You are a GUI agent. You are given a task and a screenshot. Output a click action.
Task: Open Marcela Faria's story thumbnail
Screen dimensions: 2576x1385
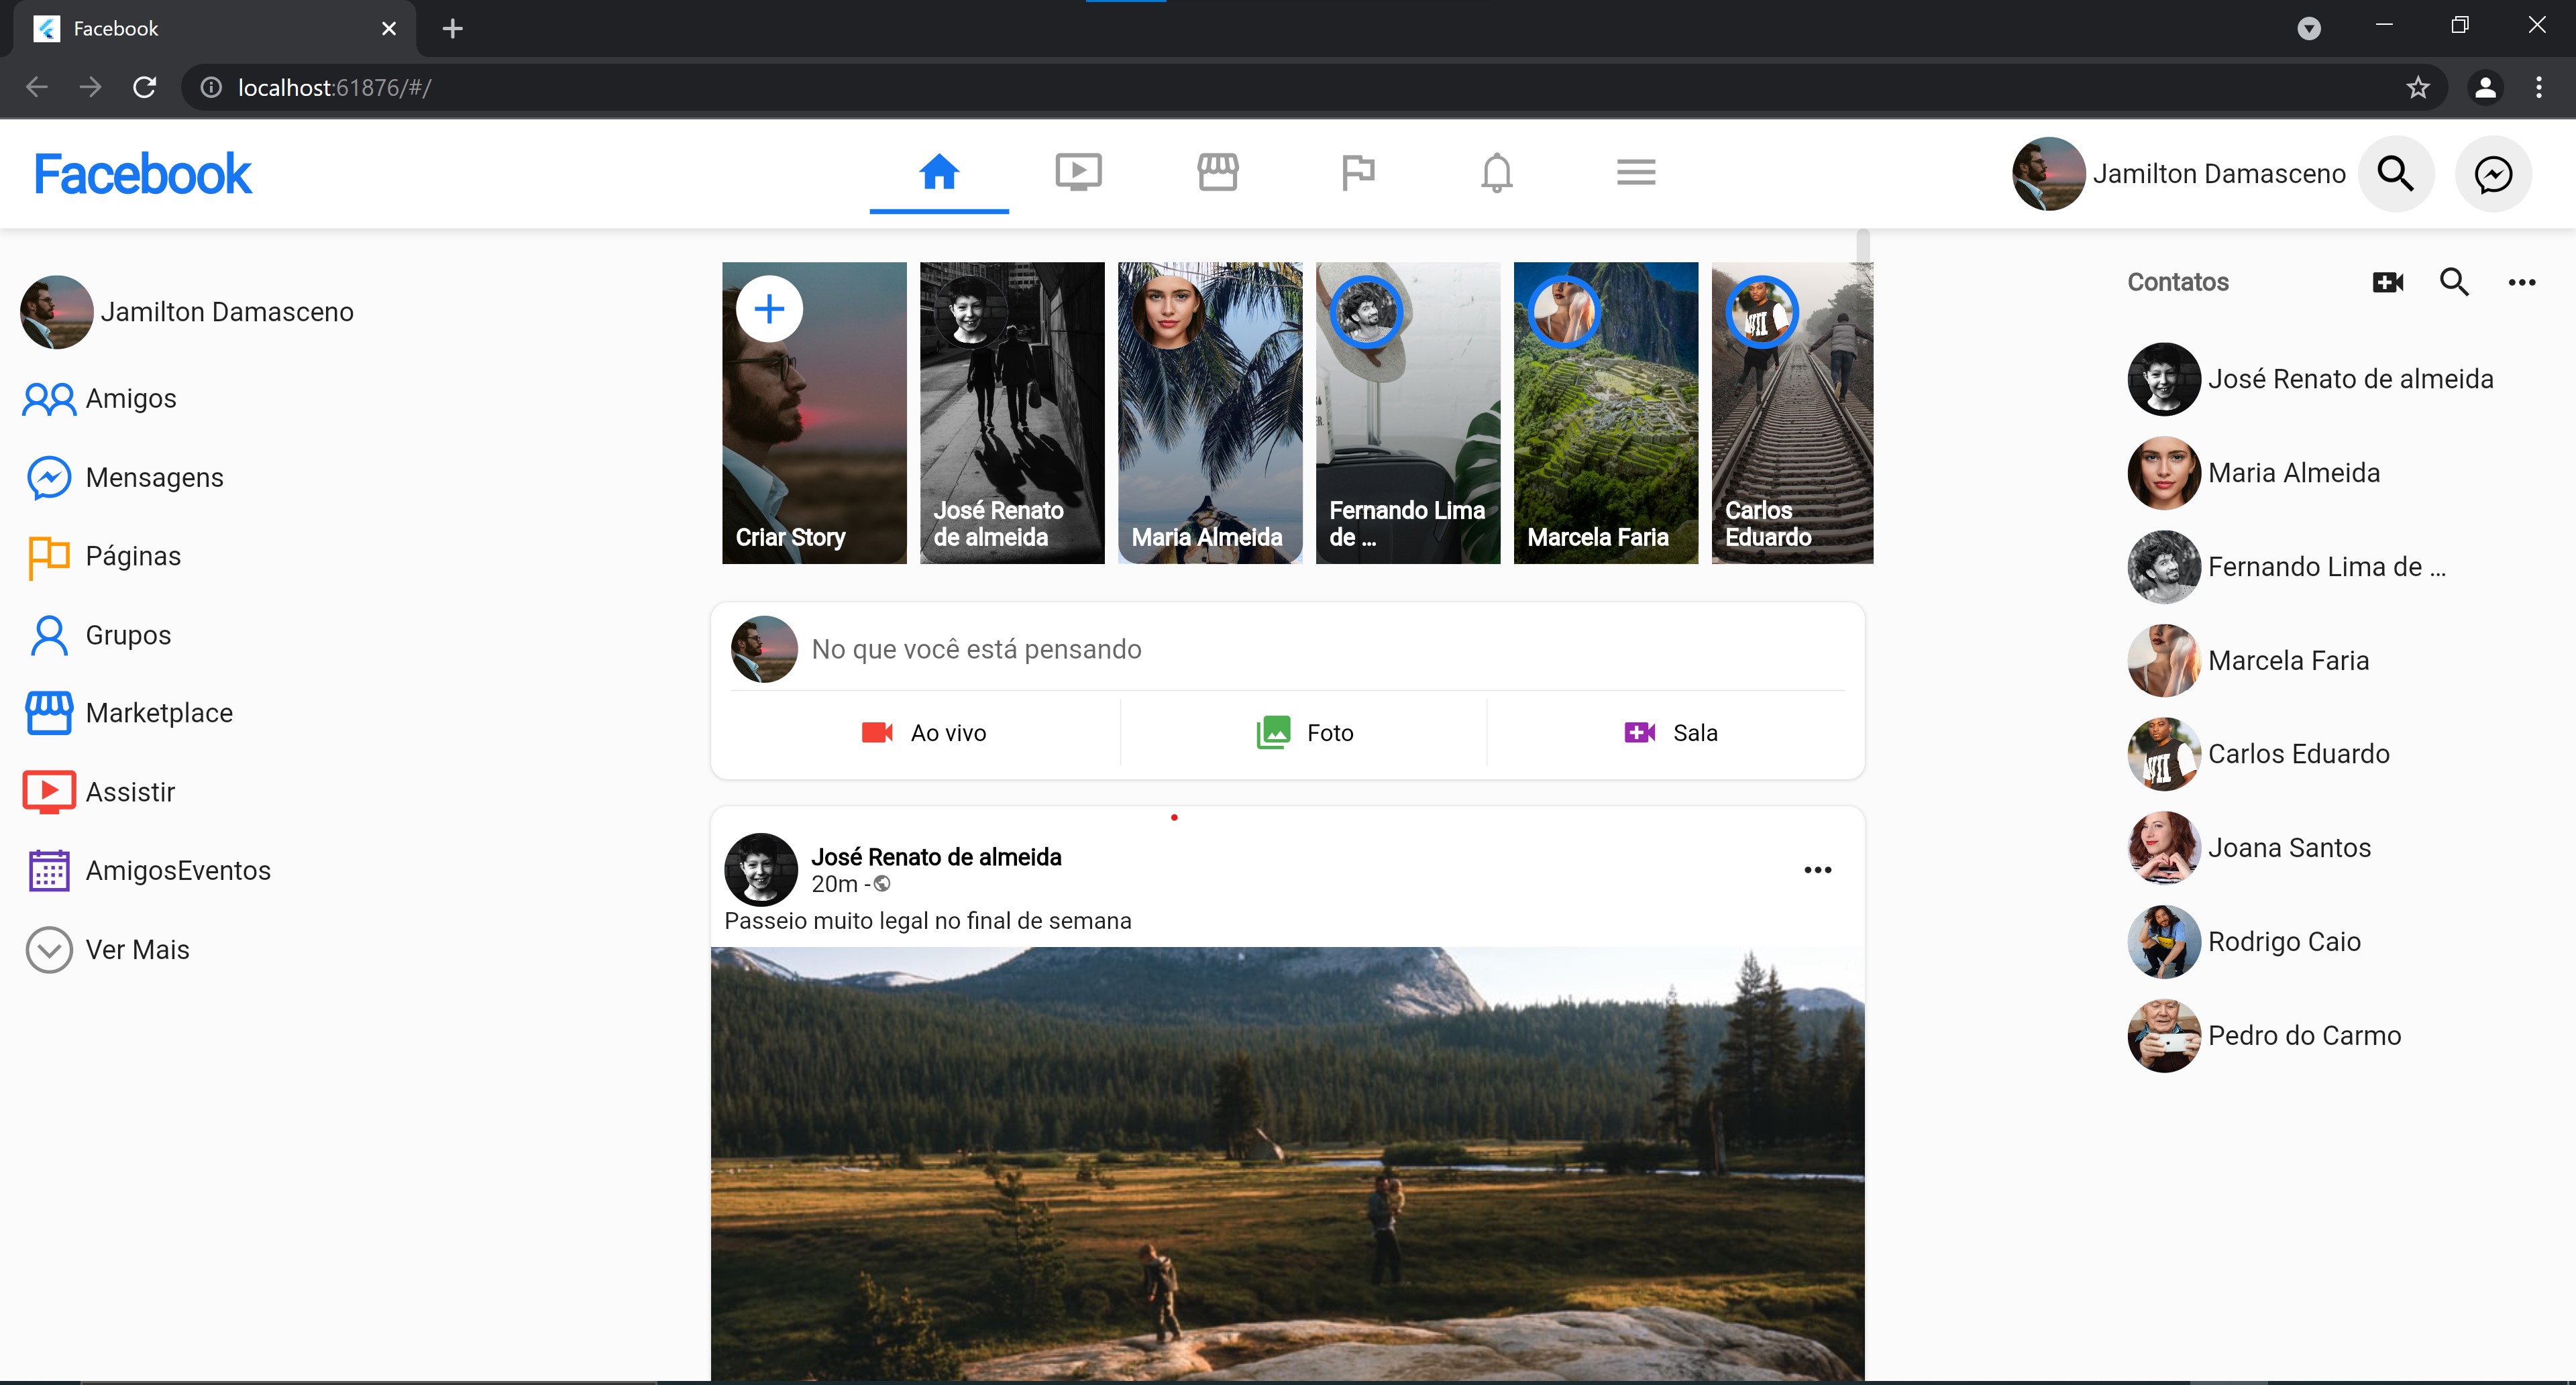(1605, 412)
